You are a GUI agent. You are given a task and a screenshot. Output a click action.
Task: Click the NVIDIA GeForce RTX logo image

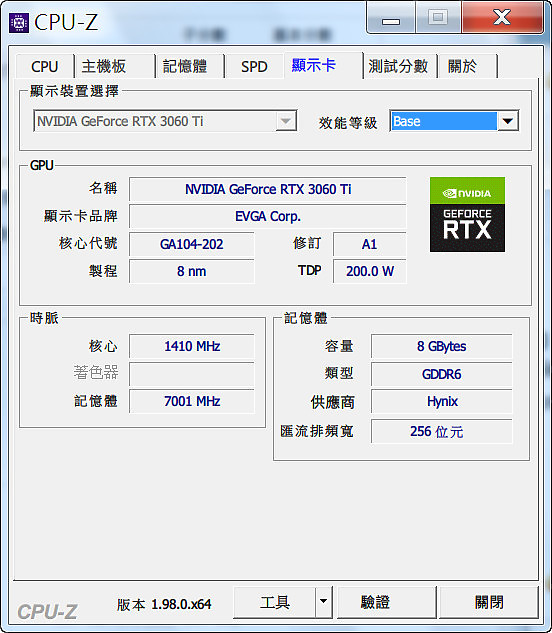coord(467,214)
